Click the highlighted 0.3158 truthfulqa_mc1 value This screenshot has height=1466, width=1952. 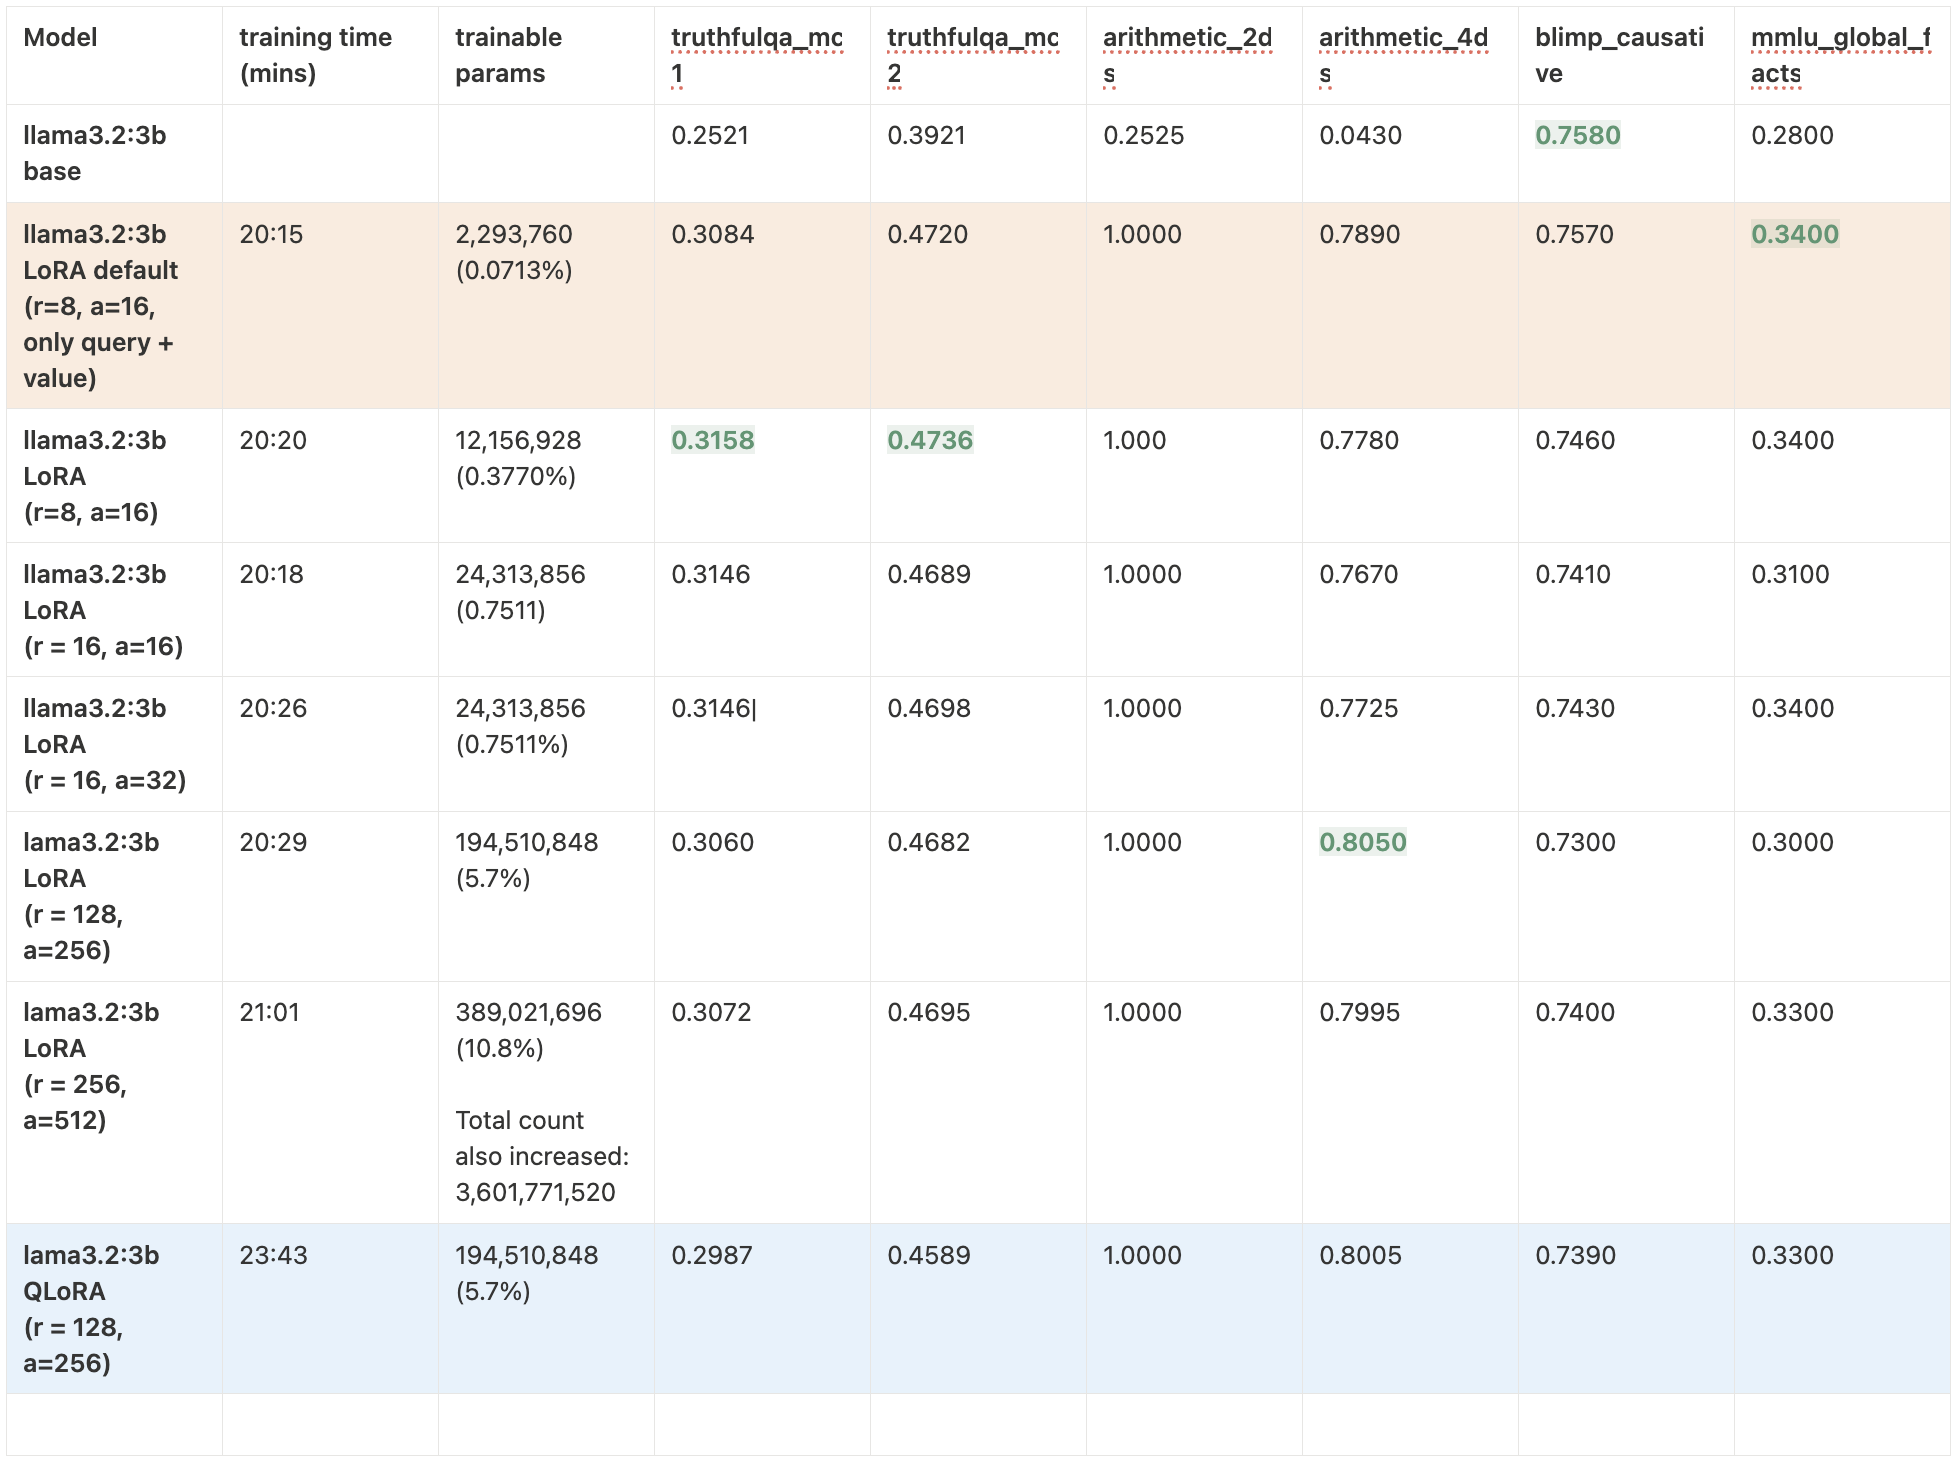click(x=712, y=440)
